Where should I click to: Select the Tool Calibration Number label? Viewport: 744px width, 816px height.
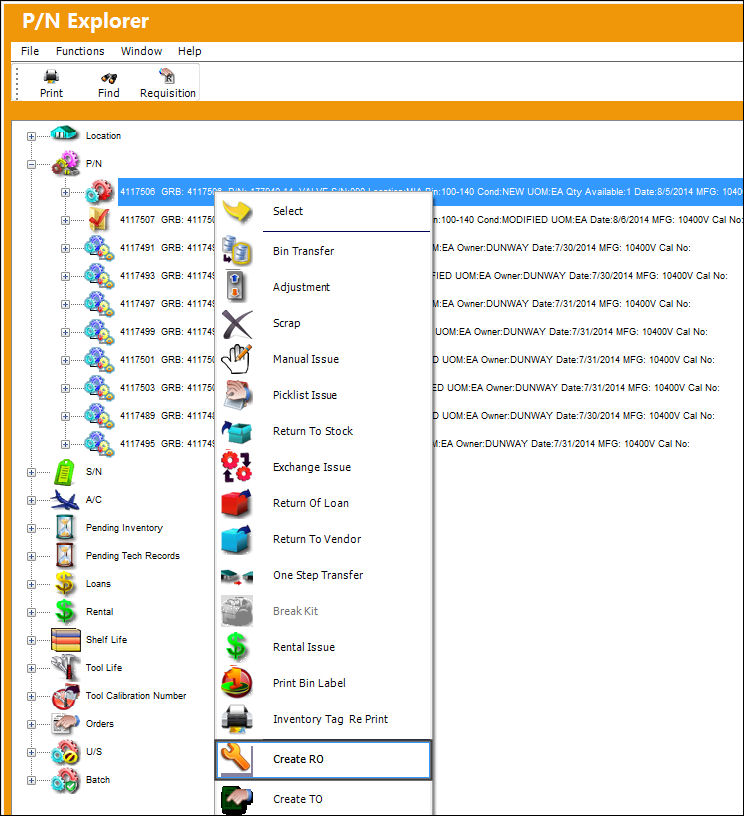(x=136, y=696)
